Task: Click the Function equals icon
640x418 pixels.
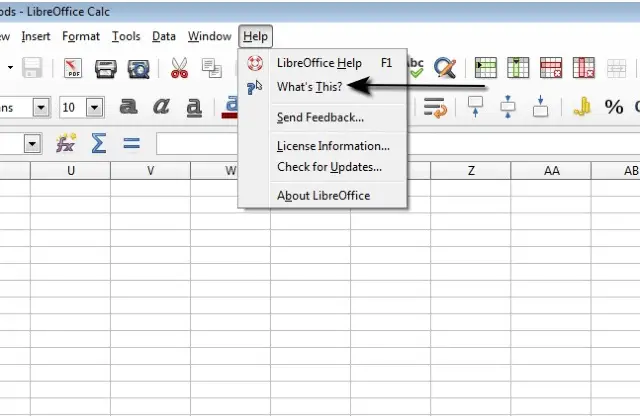Action: (x=131, y=143)
